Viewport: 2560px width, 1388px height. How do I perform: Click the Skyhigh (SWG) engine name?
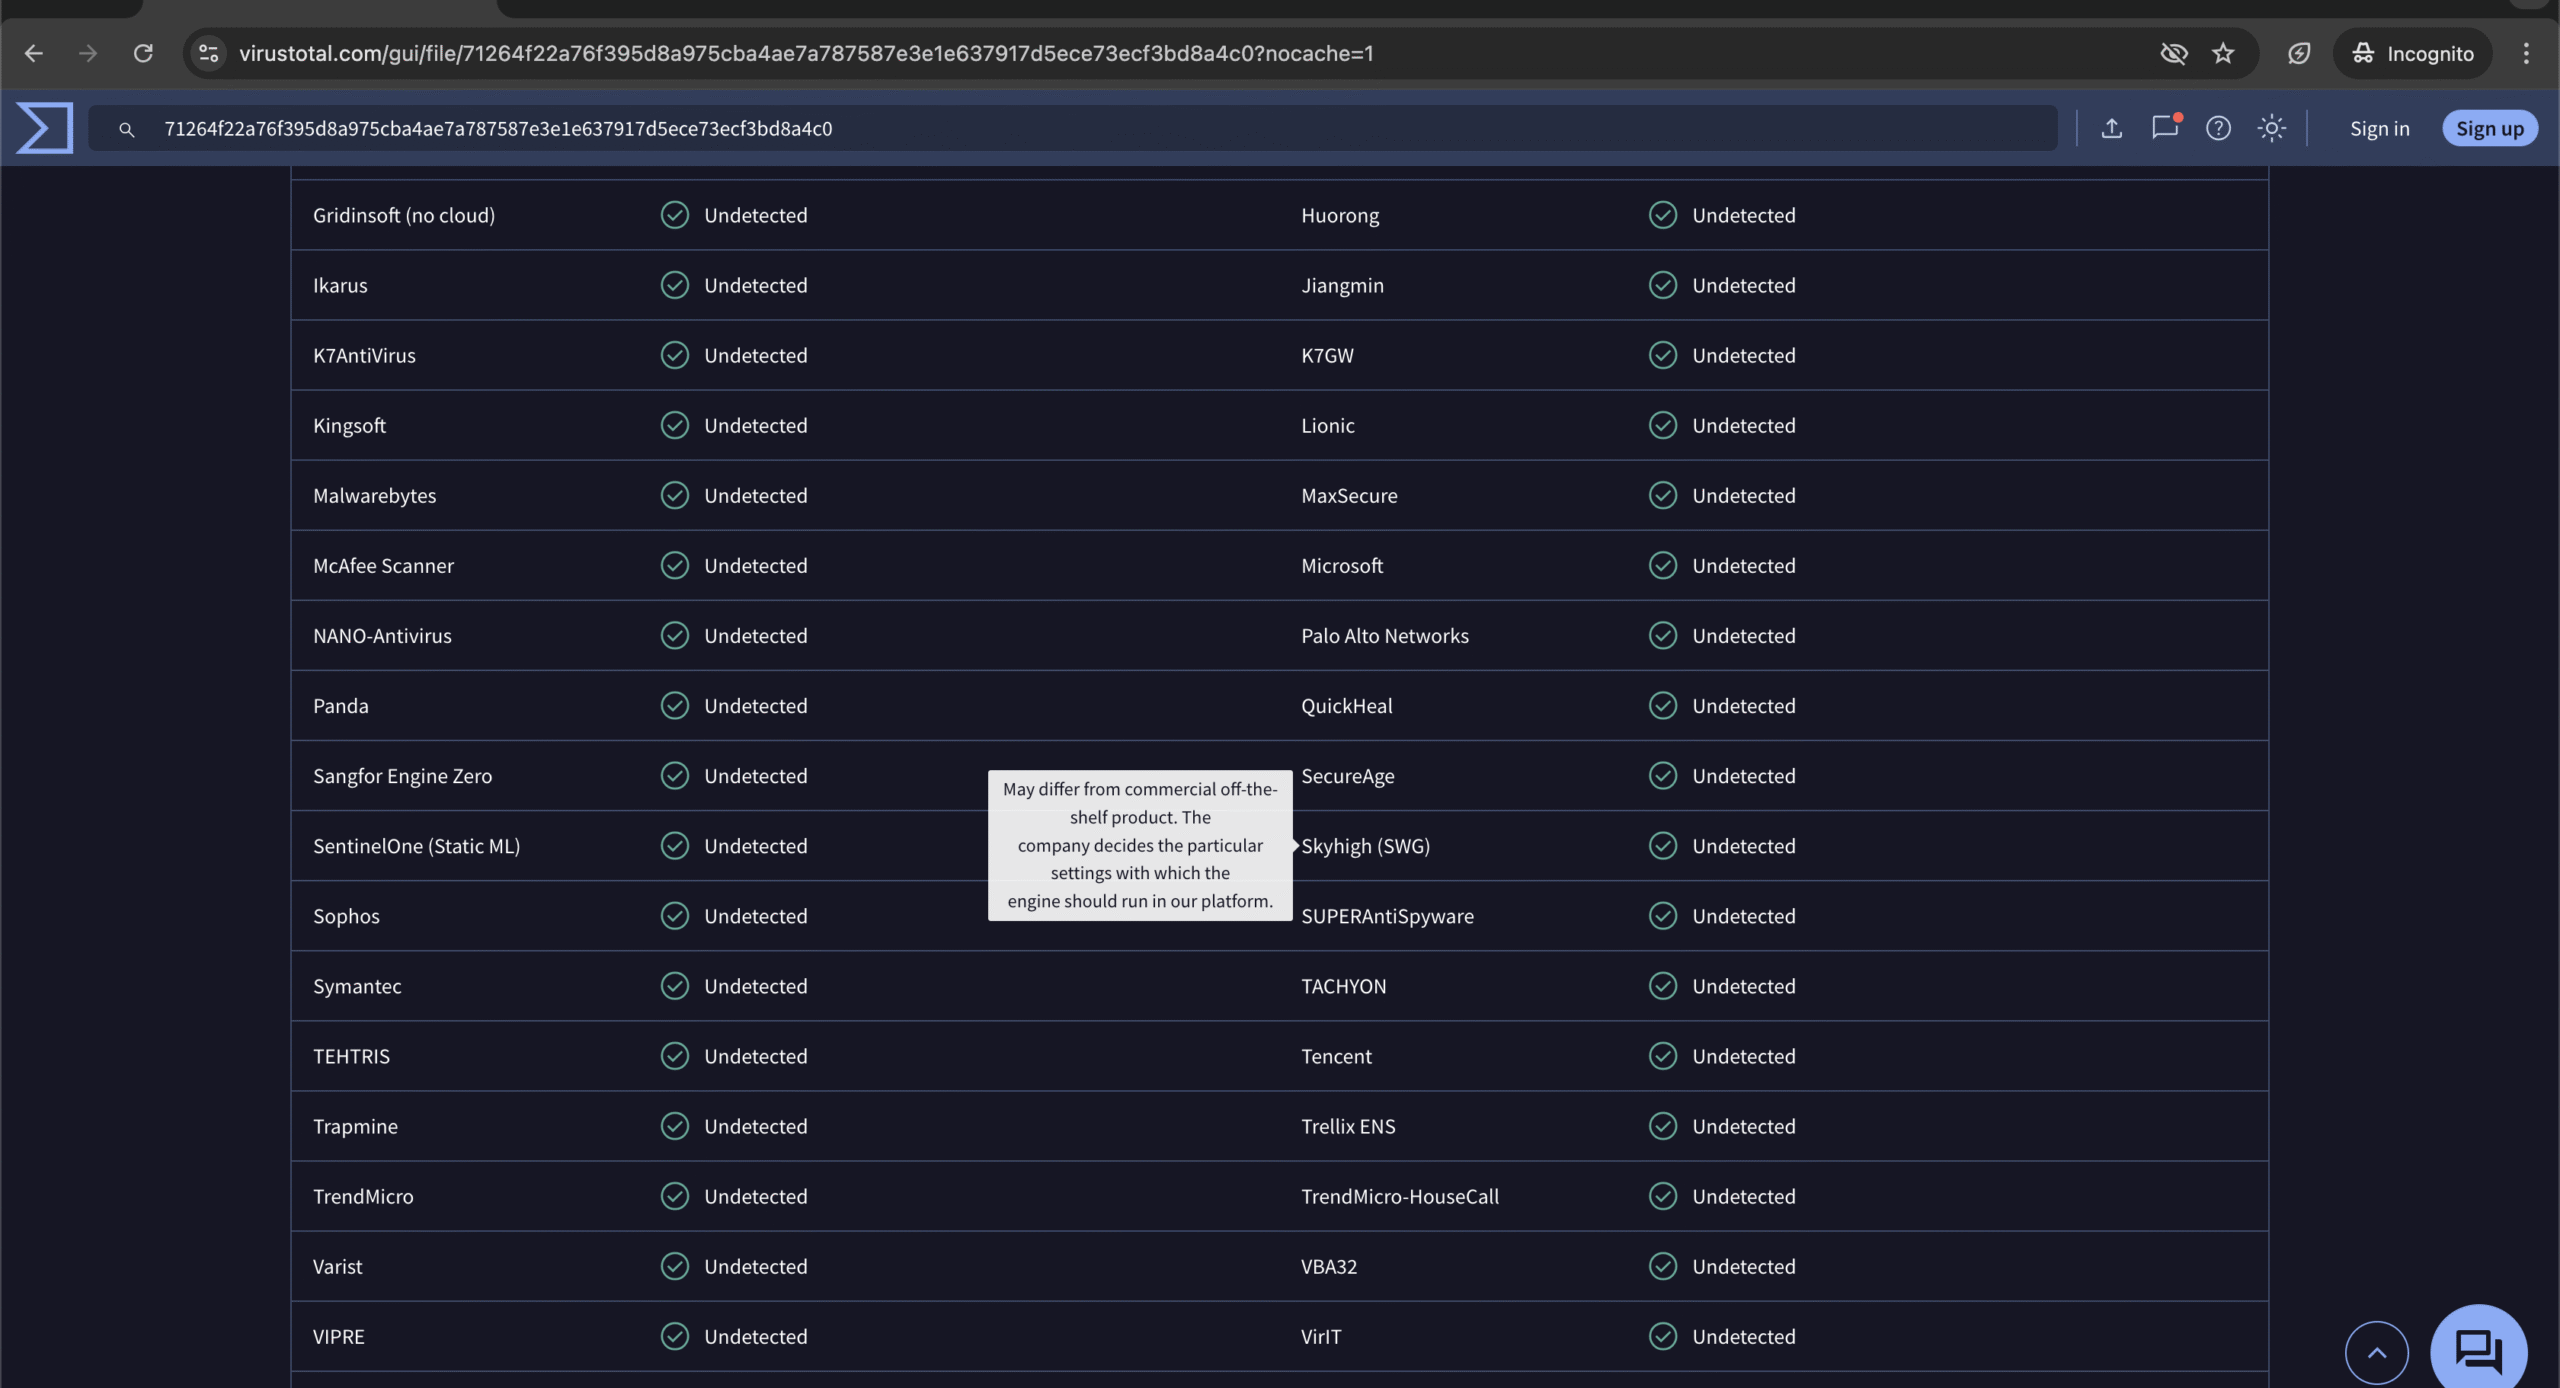(1365, 846)
